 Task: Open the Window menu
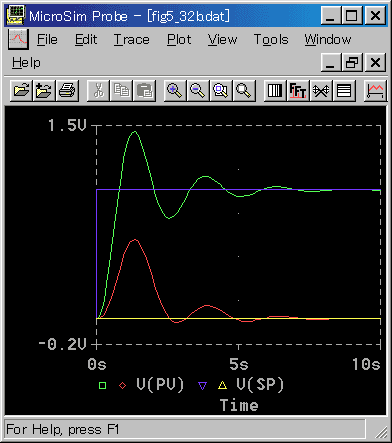[328, 40]
